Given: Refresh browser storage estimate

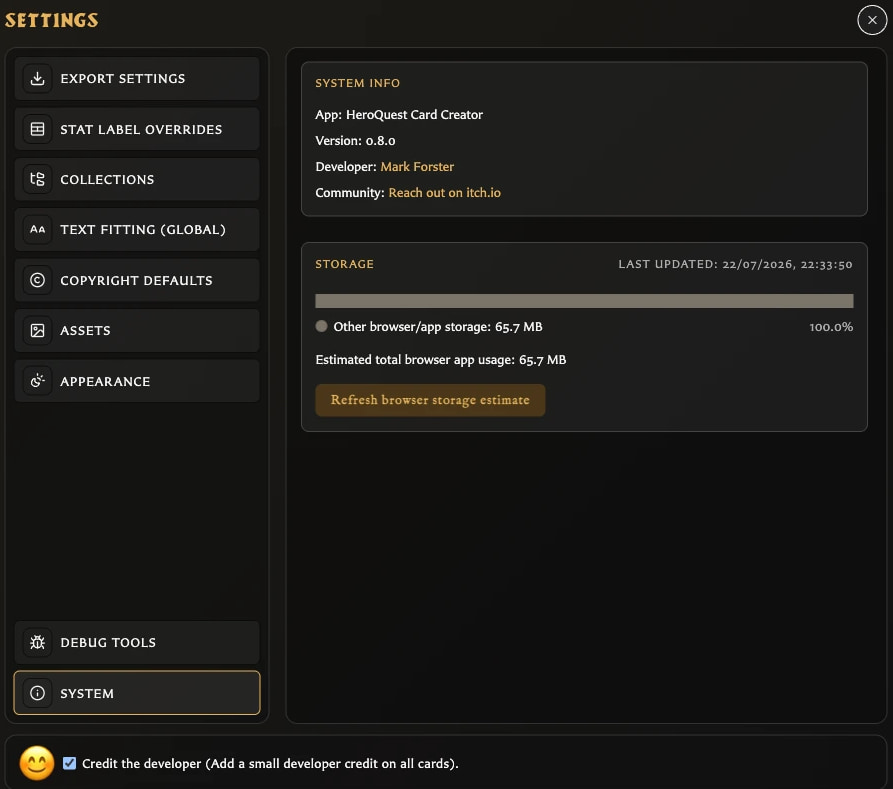Looking at the screenshot, I should pyautogui.click(x=430, y=400).
